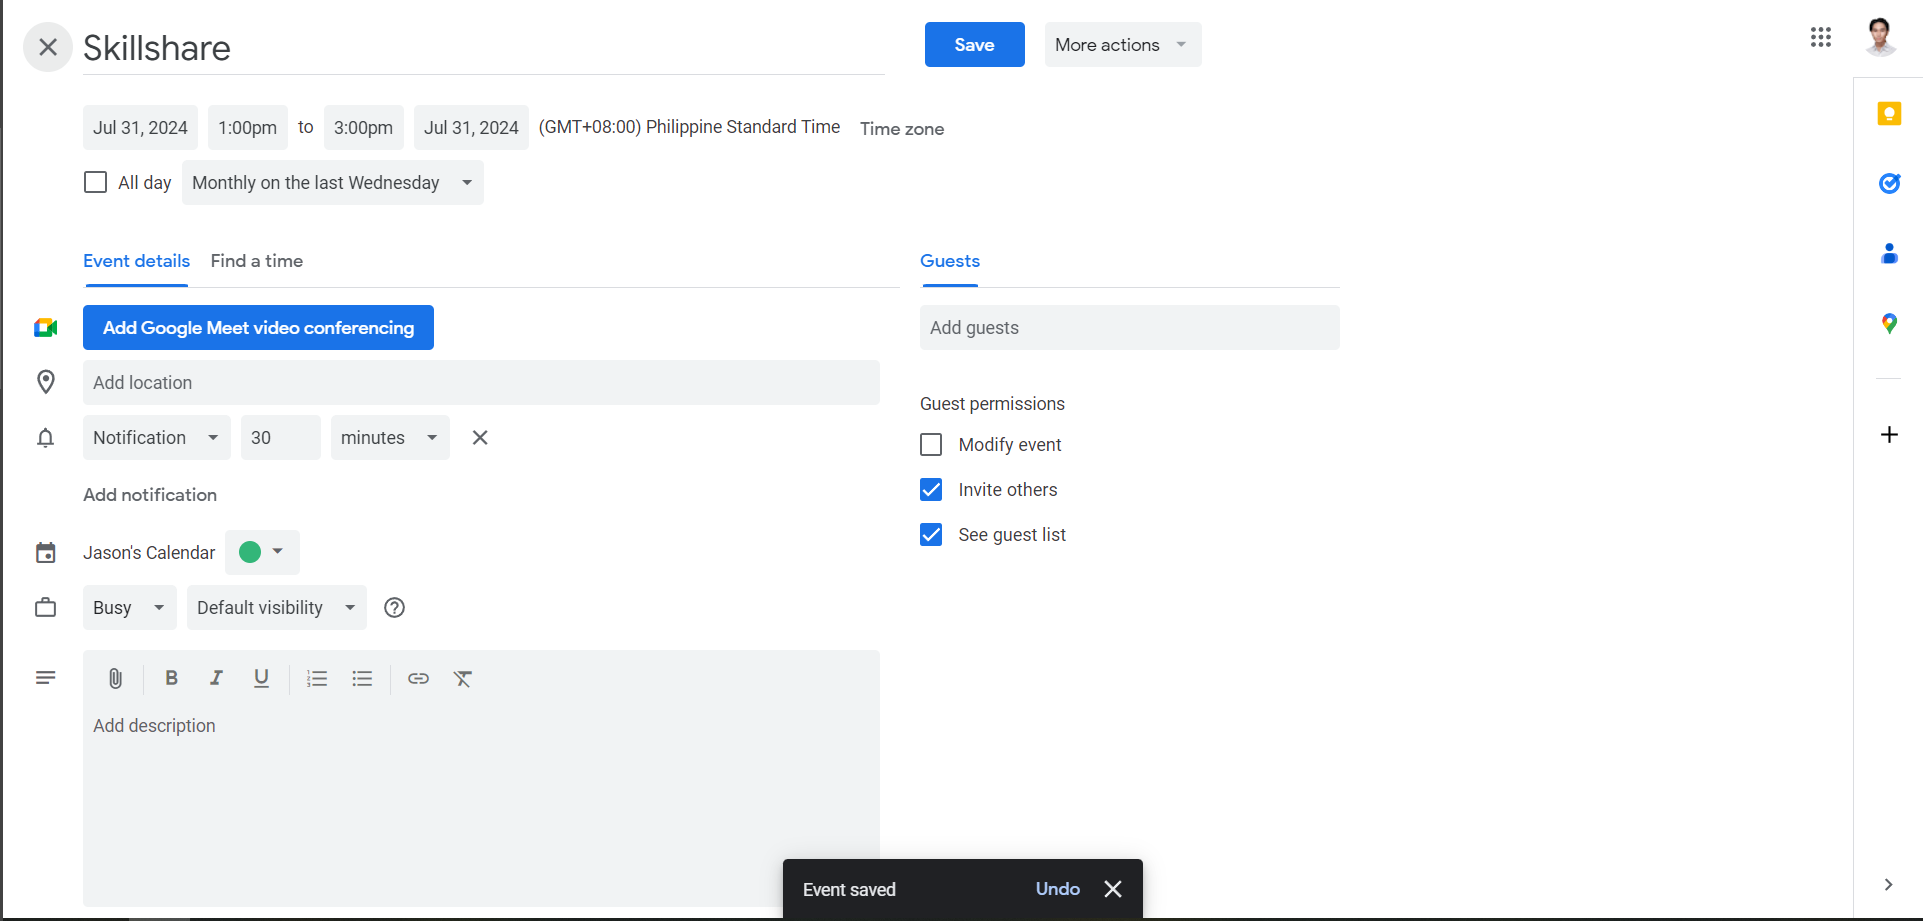Click Undo in the Event saved toast
The image size is (1923, 921).
click(x=1058, y=889)
